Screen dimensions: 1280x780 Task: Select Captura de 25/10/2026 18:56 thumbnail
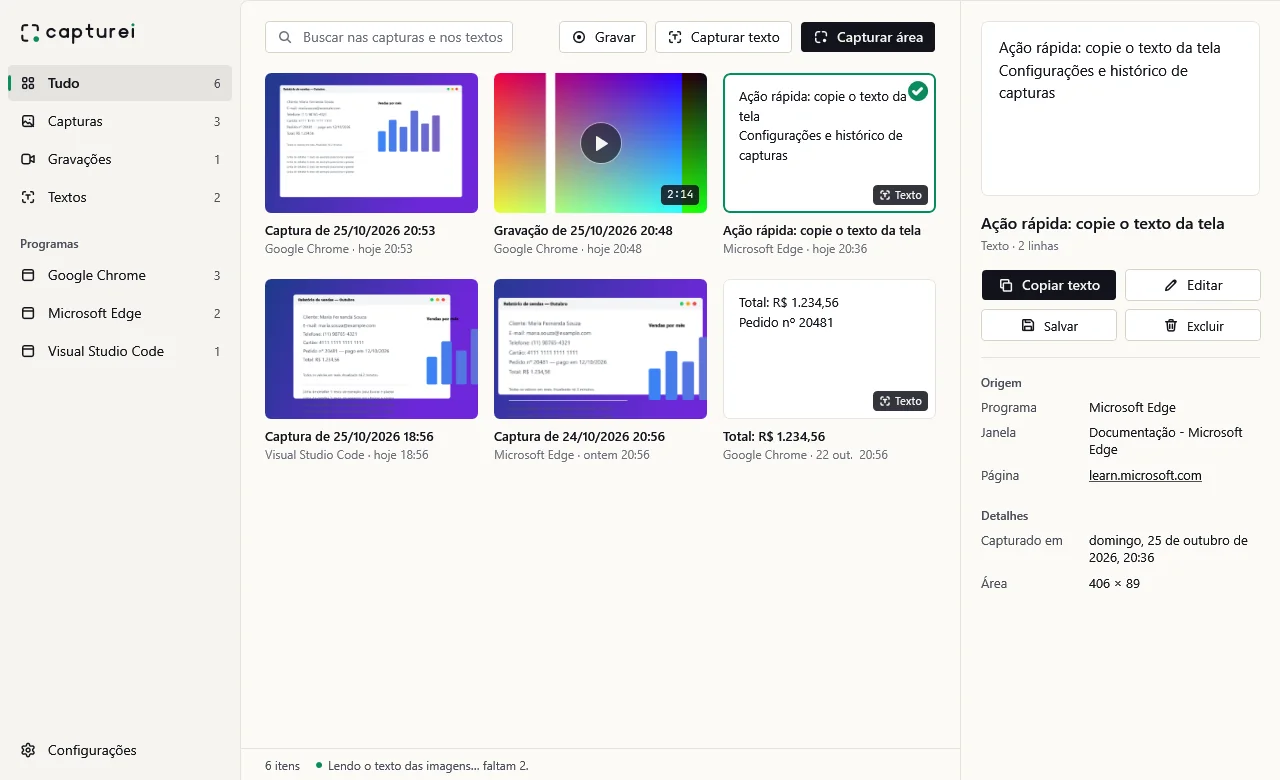pos(371,349)
